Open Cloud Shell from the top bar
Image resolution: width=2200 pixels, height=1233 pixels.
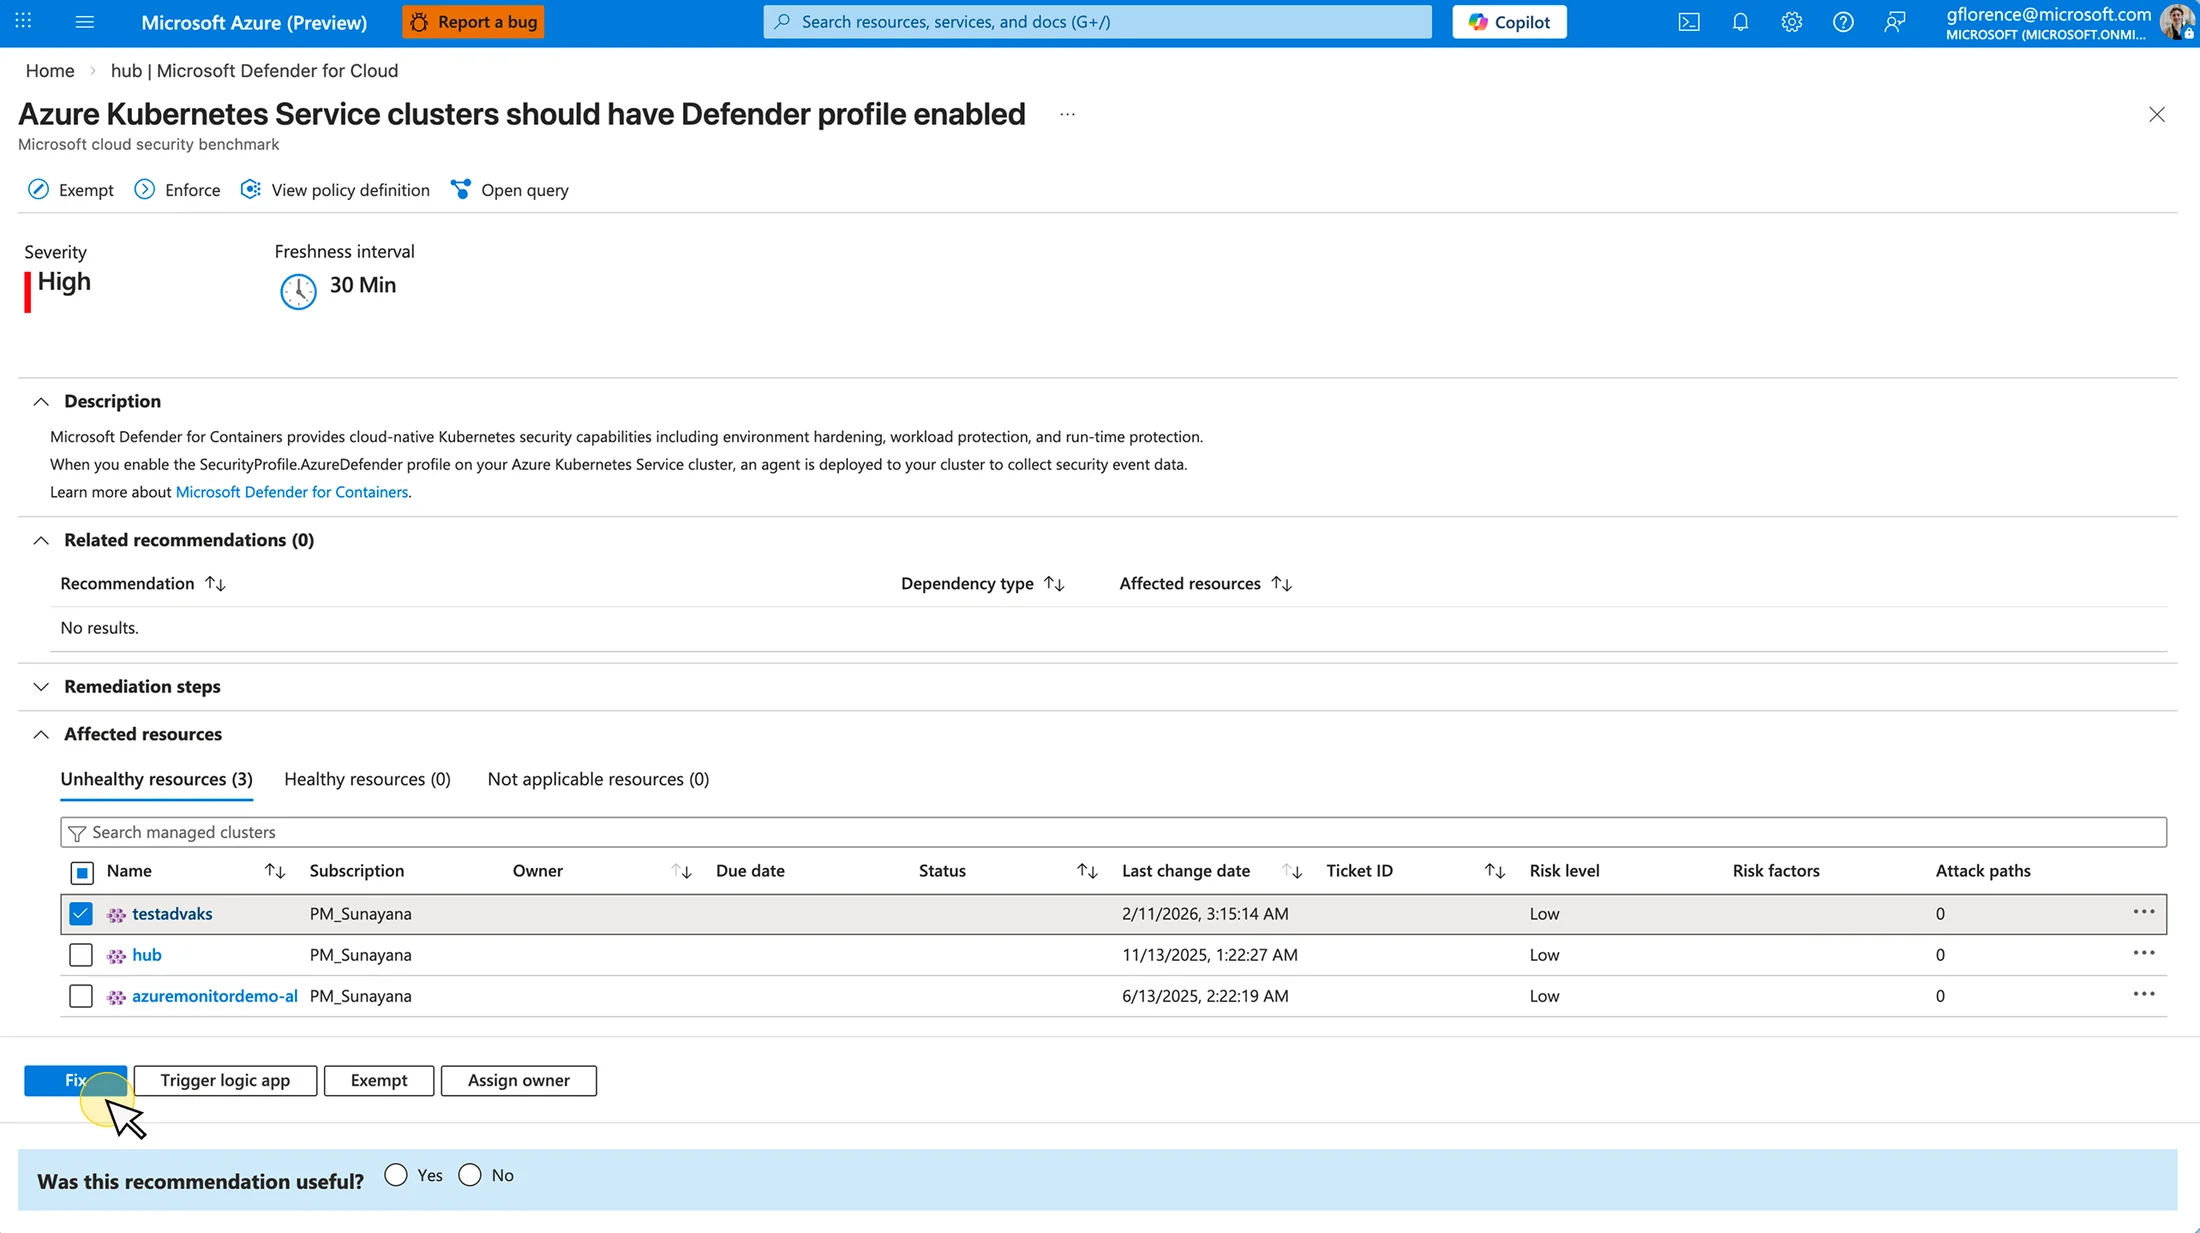pos(1689,22)
